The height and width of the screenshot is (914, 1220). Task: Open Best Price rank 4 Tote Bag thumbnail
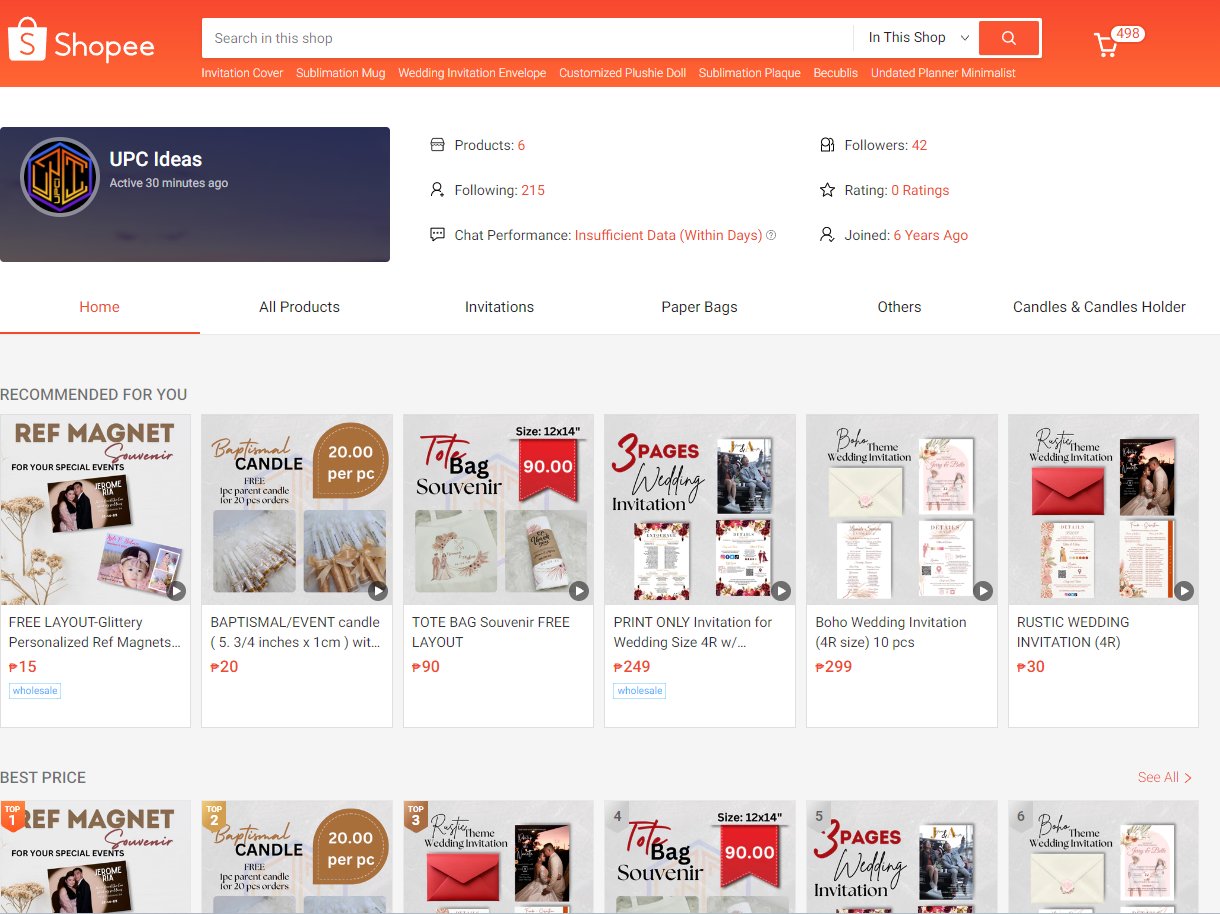point(700,856)
